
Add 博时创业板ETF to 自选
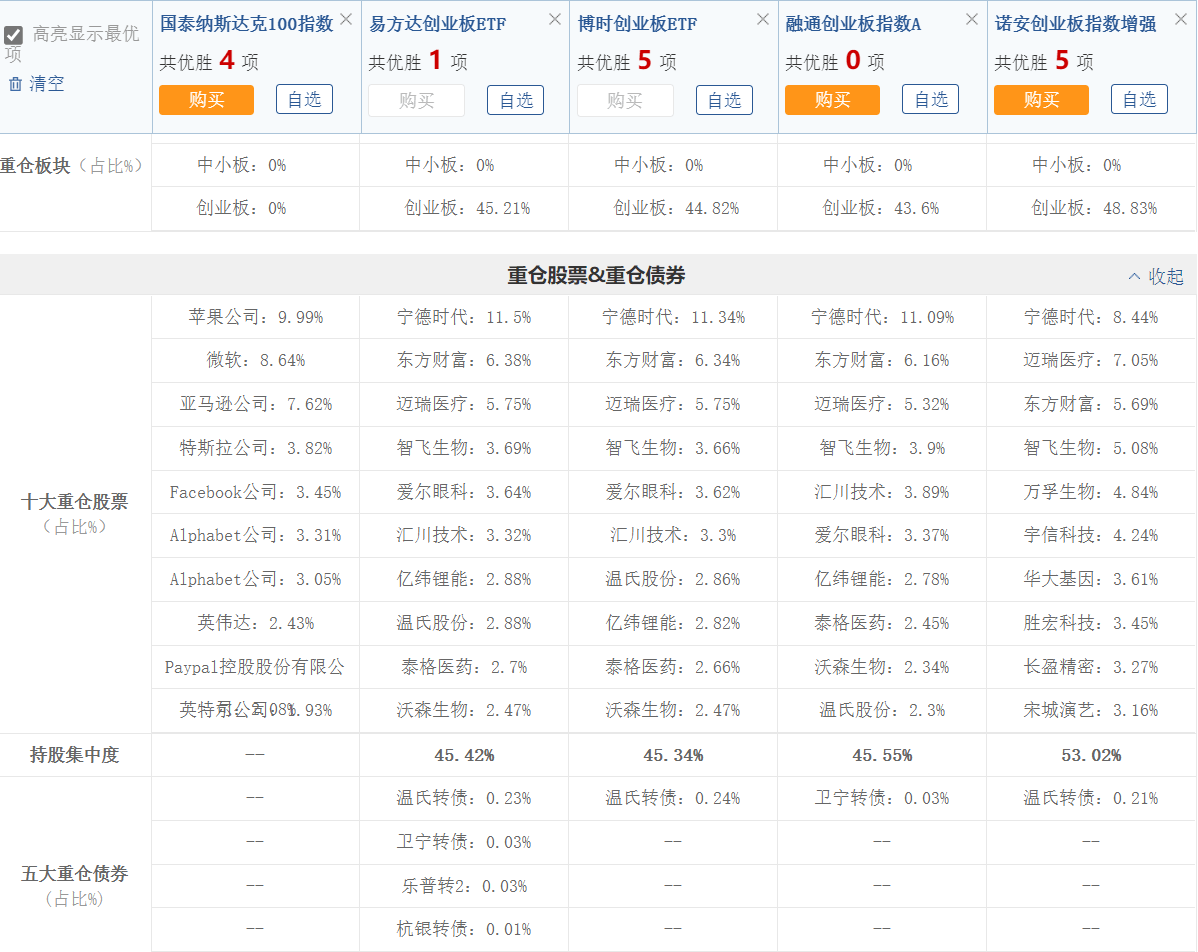[x=723, y=100]
